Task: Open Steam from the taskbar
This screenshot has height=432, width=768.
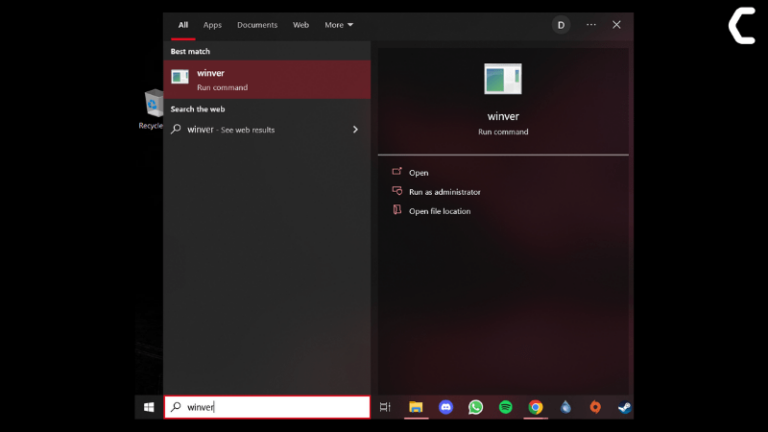Action: click(624, 407)
